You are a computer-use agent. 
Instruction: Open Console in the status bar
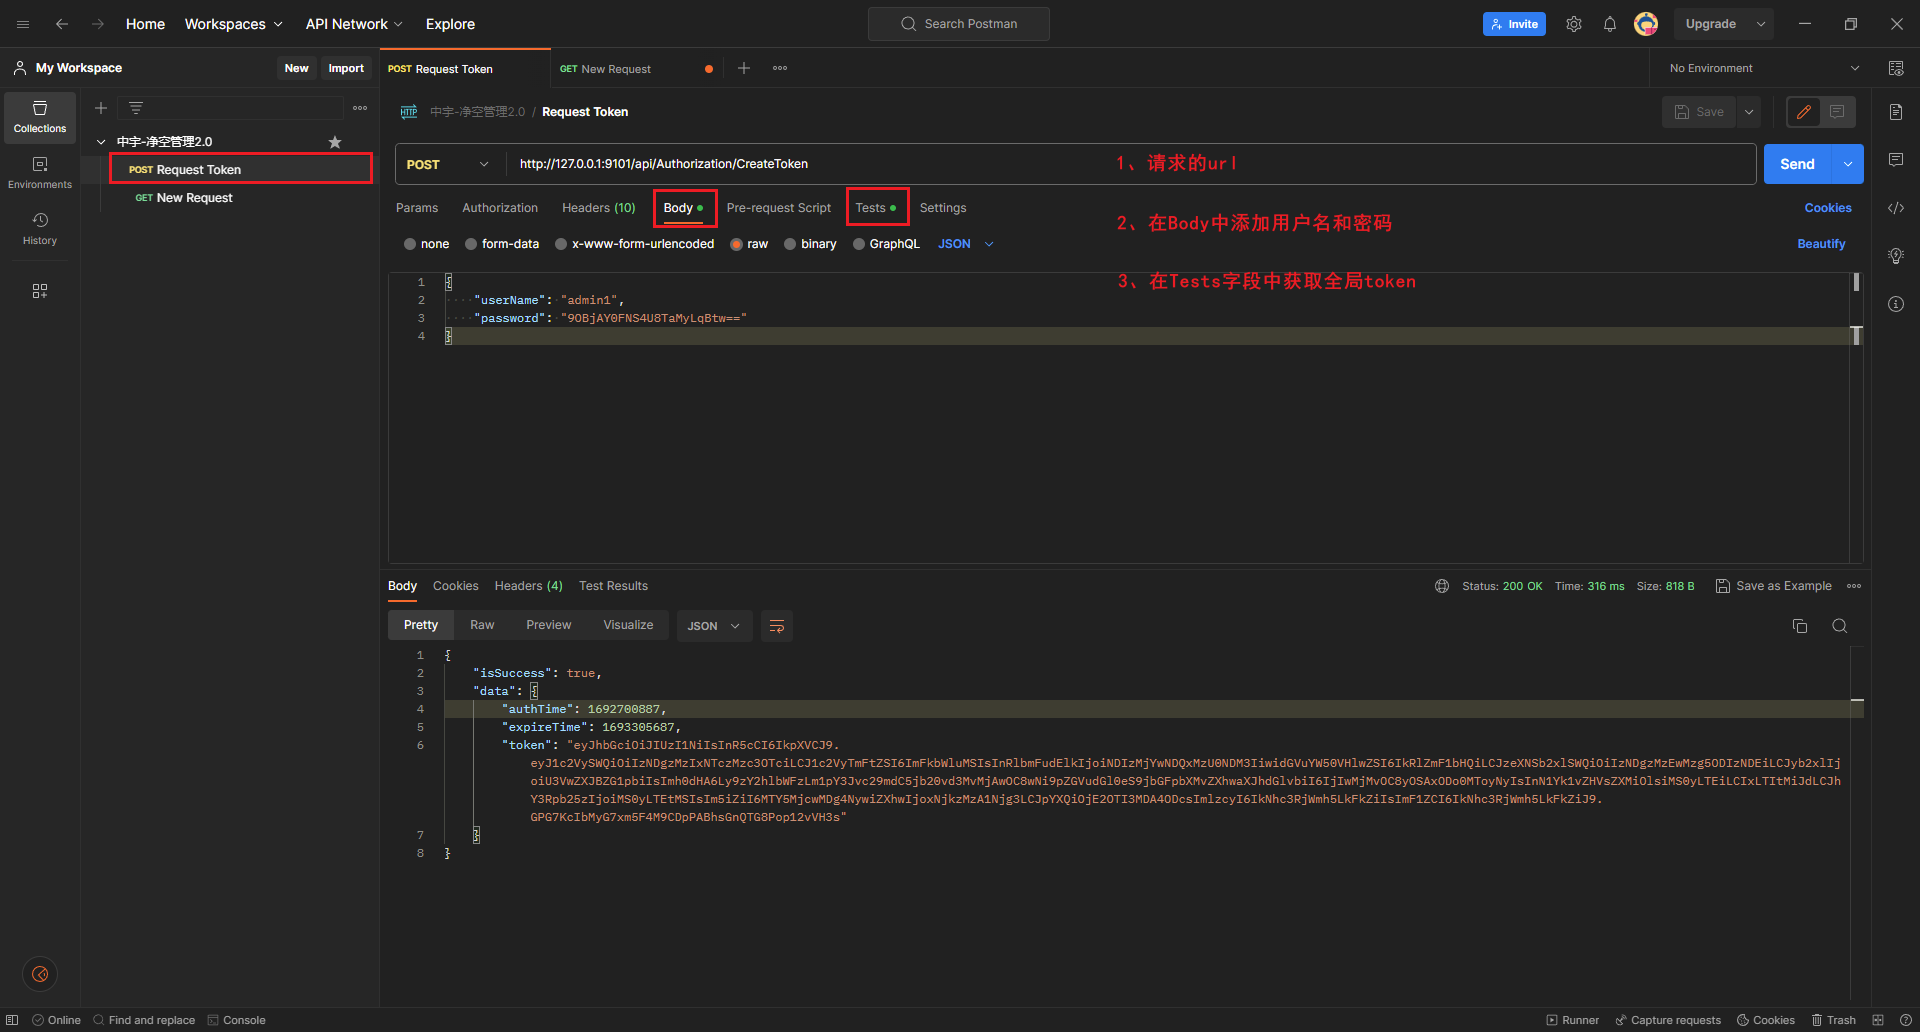[x=236, y=1020]
